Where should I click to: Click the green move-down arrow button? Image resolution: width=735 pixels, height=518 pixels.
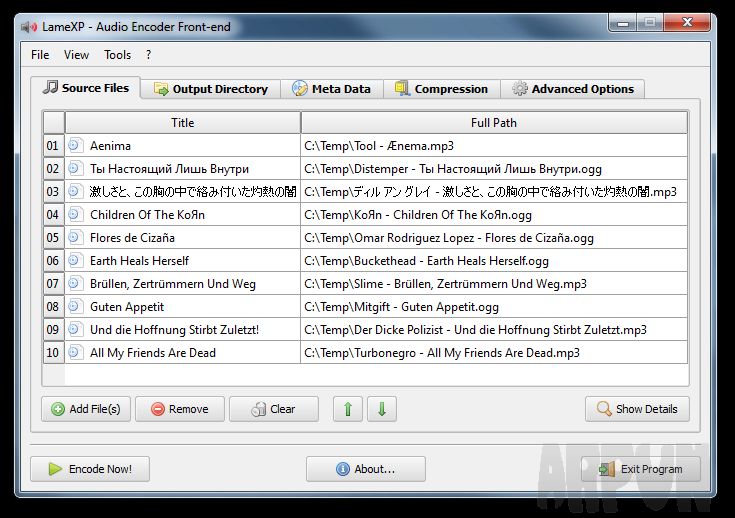coord(382,409)
